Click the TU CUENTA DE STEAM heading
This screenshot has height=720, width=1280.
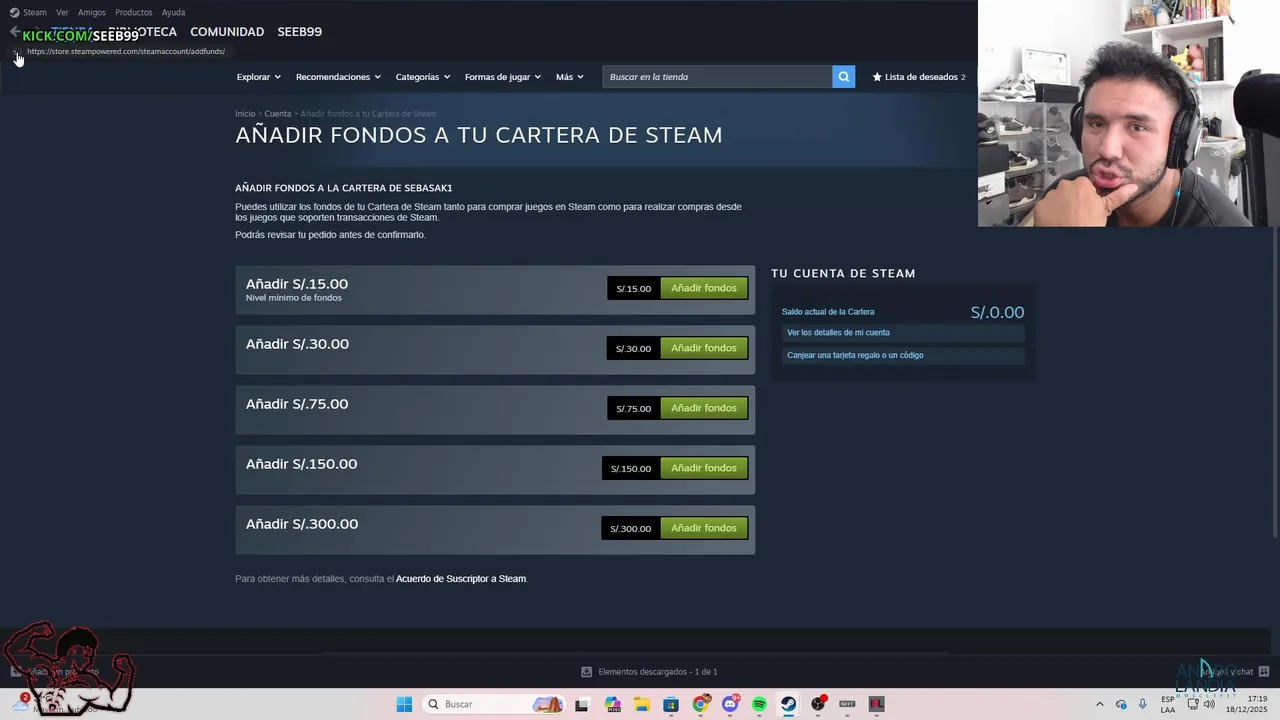843,273
